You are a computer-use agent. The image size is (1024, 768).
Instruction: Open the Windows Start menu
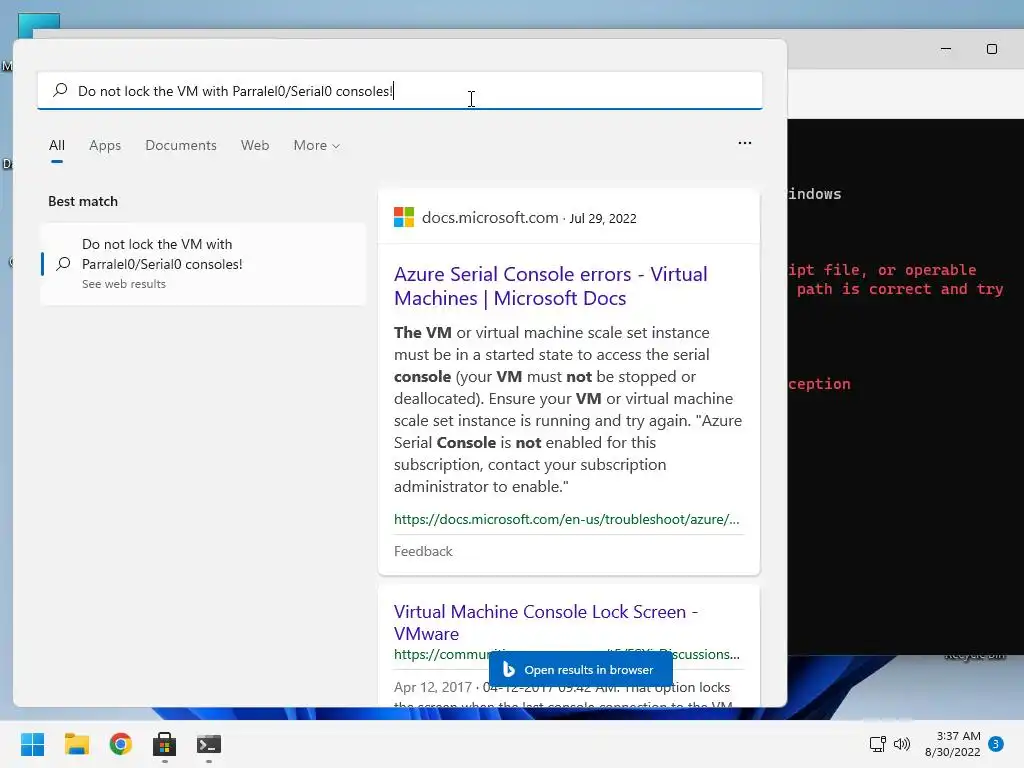click(32, 744)
